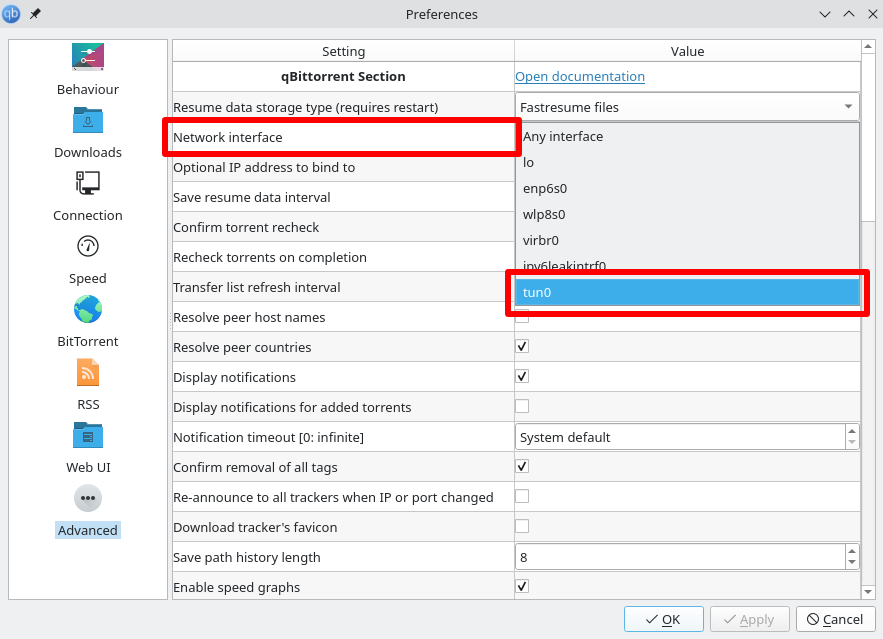Screen dimensions: 883x639
Task: Decrease Notification timeout spinner value
Action: [x=852, y=443]
